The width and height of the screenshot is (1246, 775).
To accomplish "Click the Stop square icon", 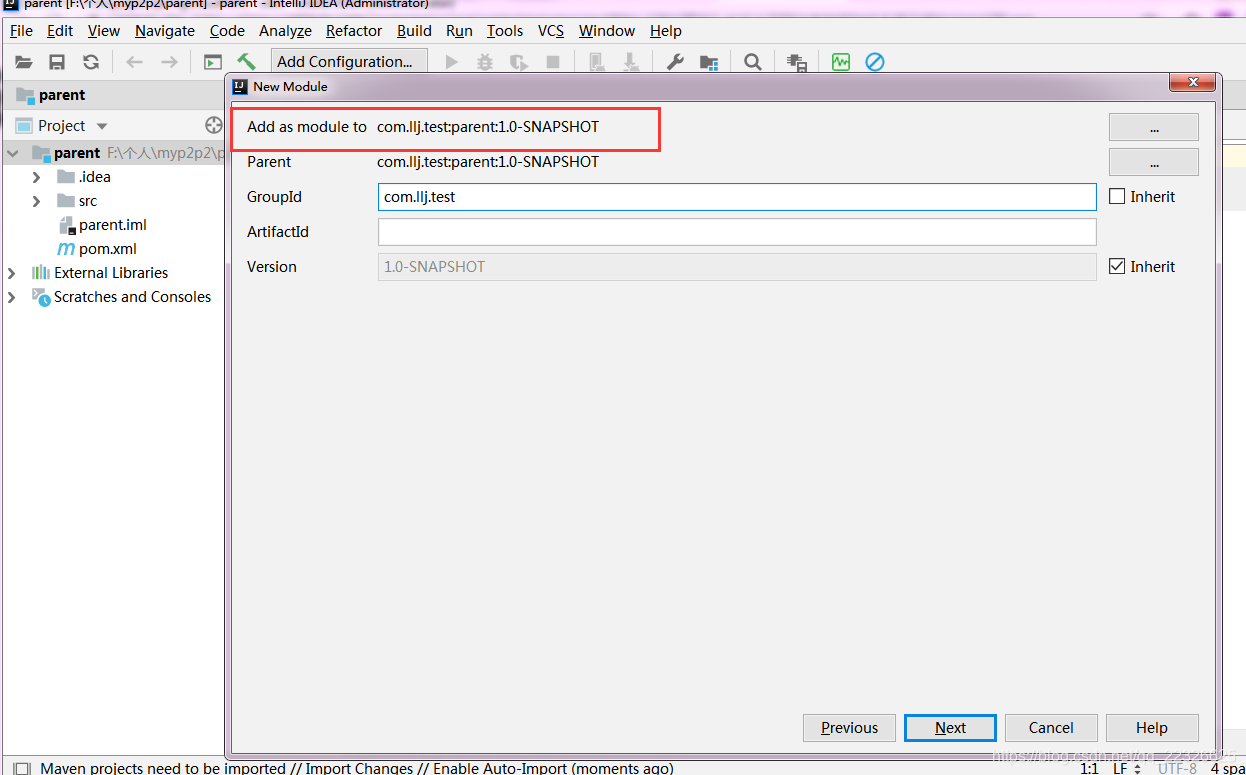I will [x=553, y=62].
